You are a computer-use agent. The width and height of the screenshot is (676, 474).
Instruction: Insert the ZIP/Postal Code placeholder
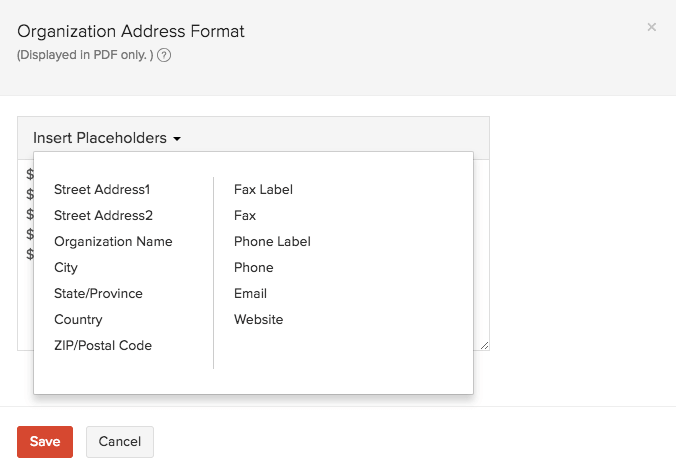(x=103, y=345)
